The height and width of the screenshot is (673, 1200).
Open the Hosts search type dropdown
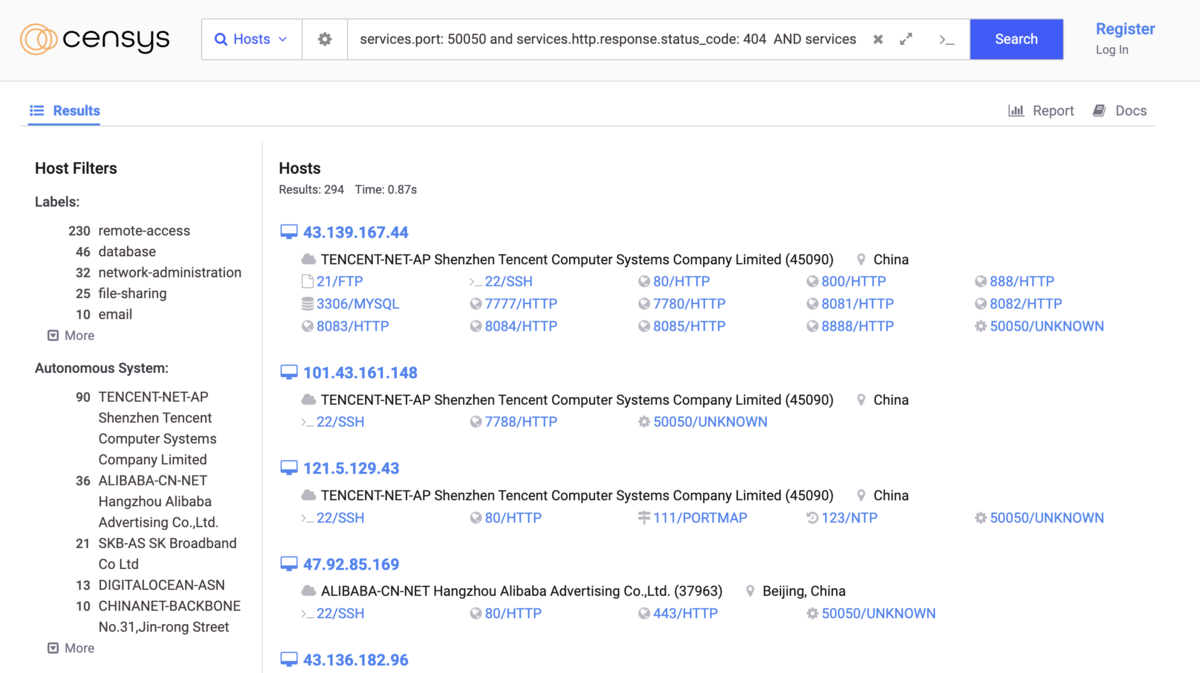point(251,39)
